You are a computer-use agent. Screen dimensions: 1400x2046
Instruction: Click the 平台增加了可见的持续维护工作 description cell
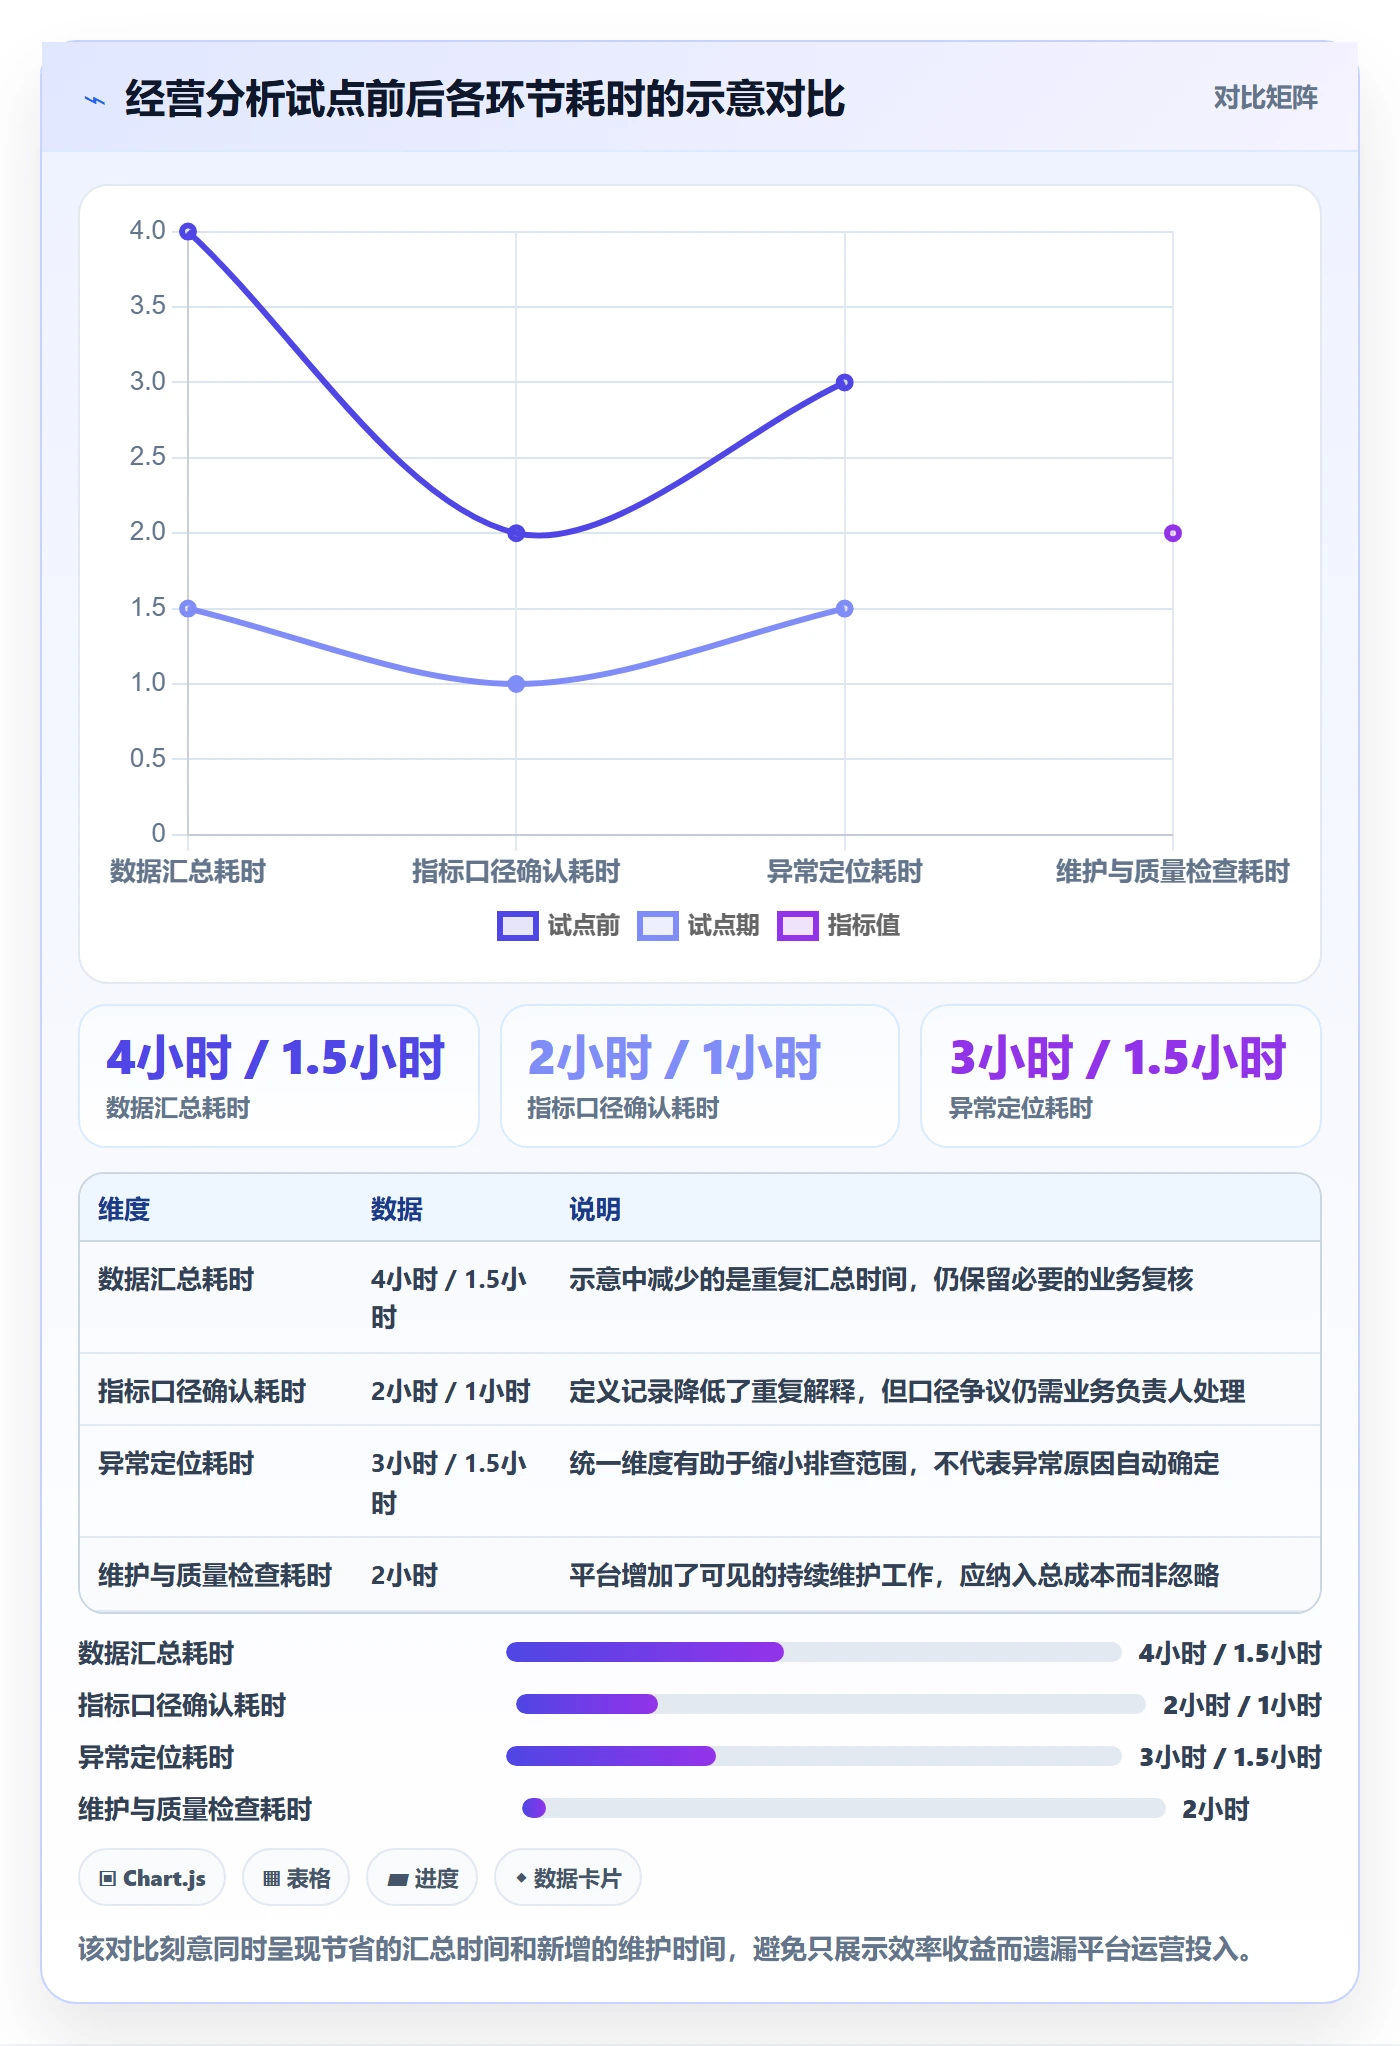point(894,1576)
